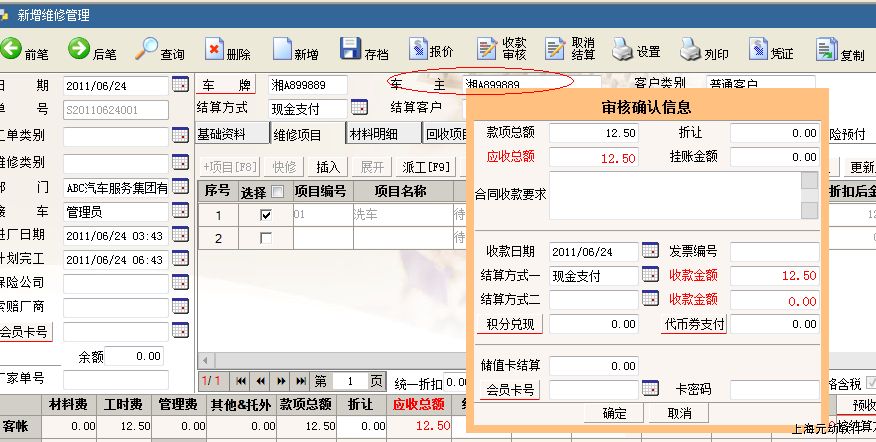876x442 pixels.
Task: Open 列印 print from the toolbar
Action: [x=691, y=49]
